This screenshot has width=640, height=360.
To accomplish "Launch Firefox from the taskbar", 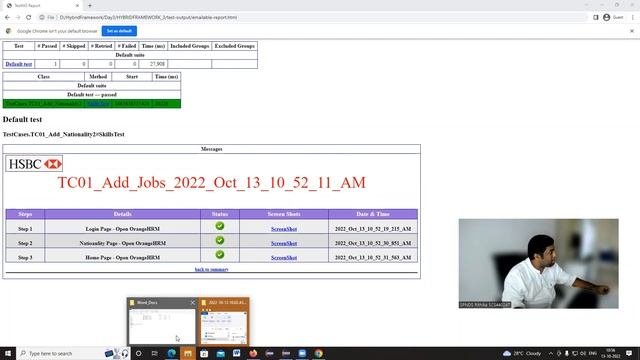I will click(253, 353).
